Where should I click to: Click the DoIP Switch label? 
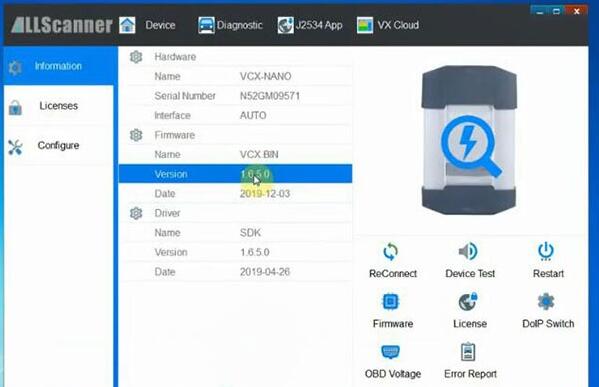click(548, 324)
